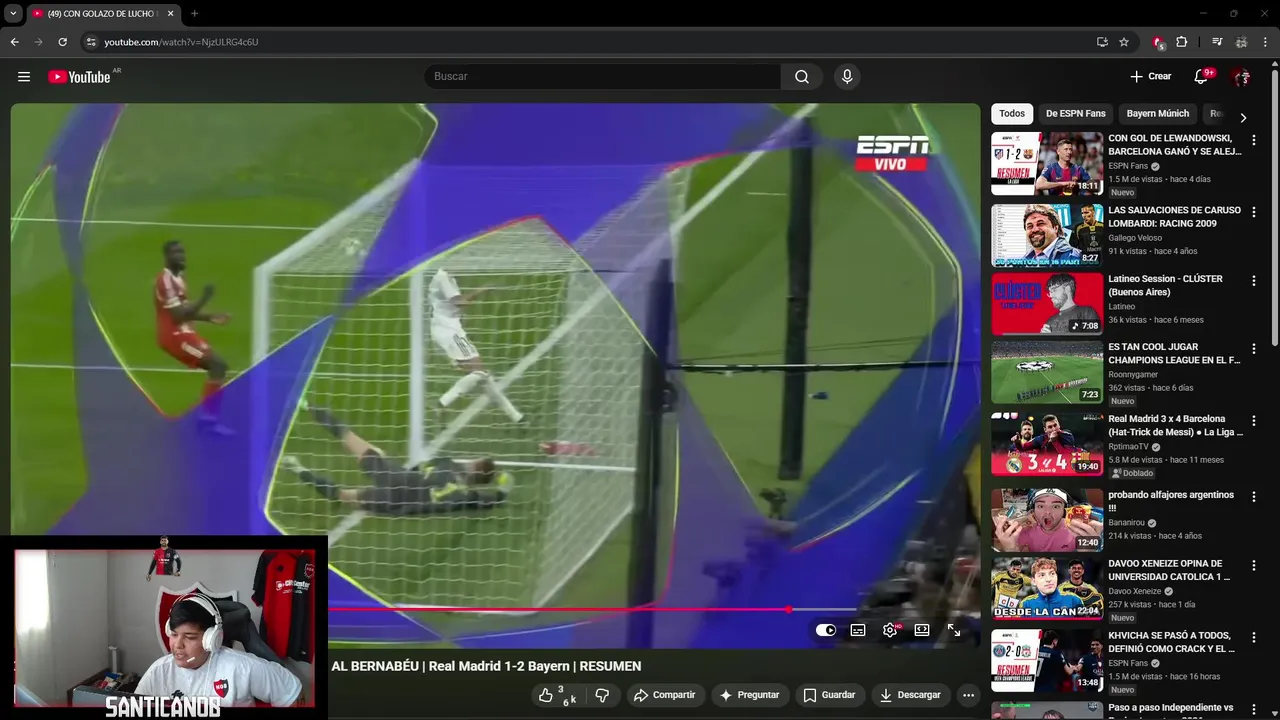Viewport: 1280px width, 720px height.
Task: Open options for Latineo Session video
Action: pos(1254,282)
